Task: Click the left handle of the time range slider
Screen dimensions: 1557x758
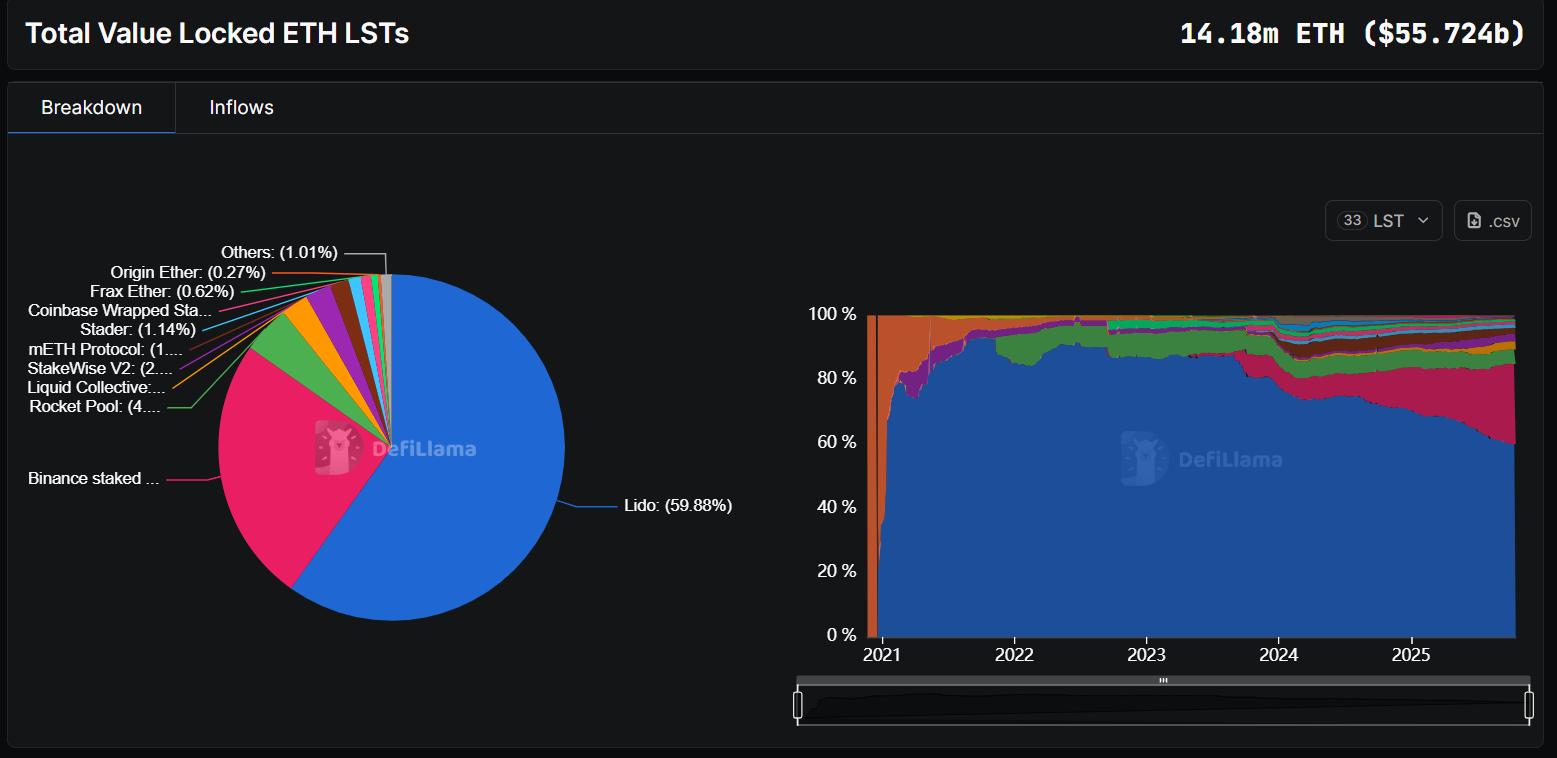Action: [798, 706]
